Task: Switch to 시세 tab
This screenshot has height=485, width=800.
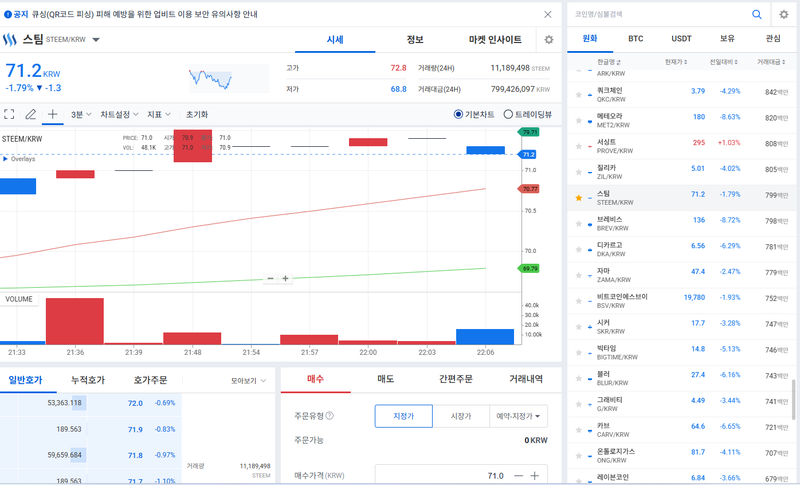Action: pos(335,39)
